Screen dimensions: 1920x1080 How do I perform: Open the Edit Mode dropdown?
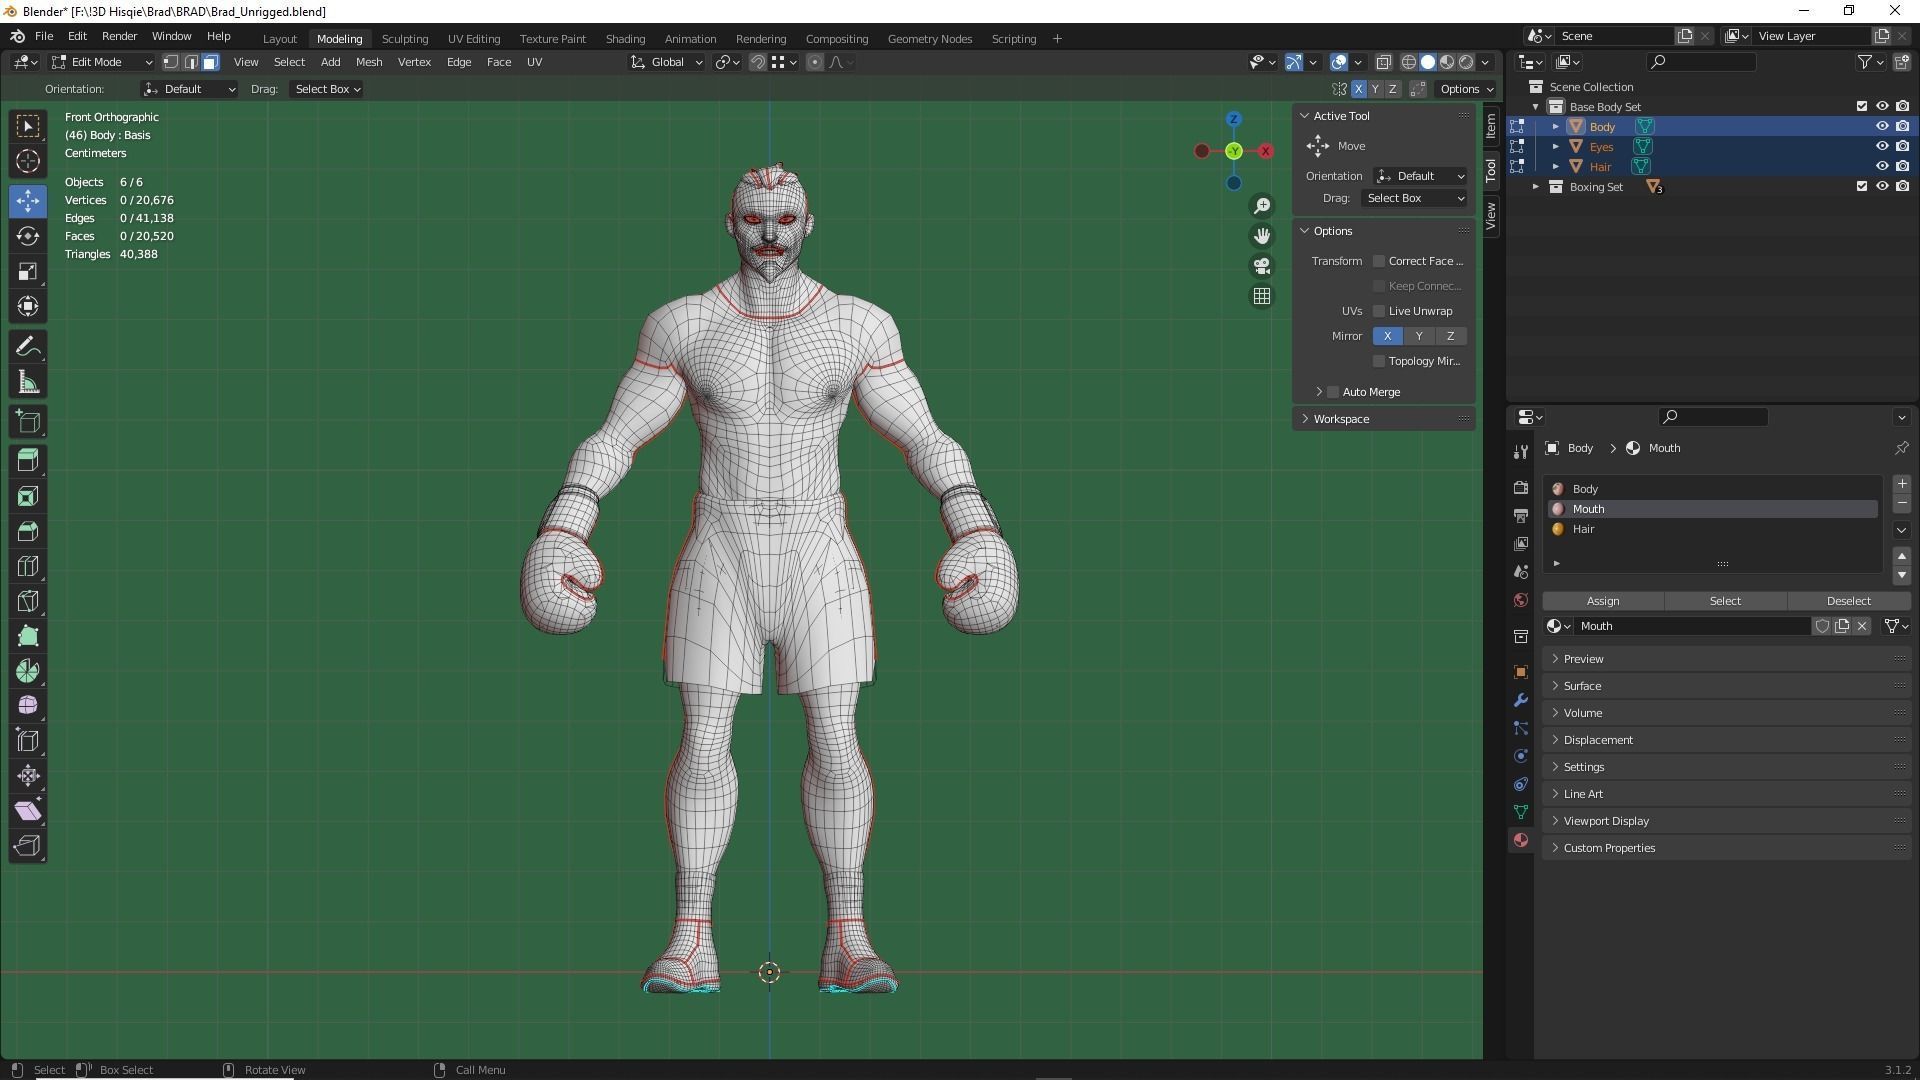tap(101, 62)
